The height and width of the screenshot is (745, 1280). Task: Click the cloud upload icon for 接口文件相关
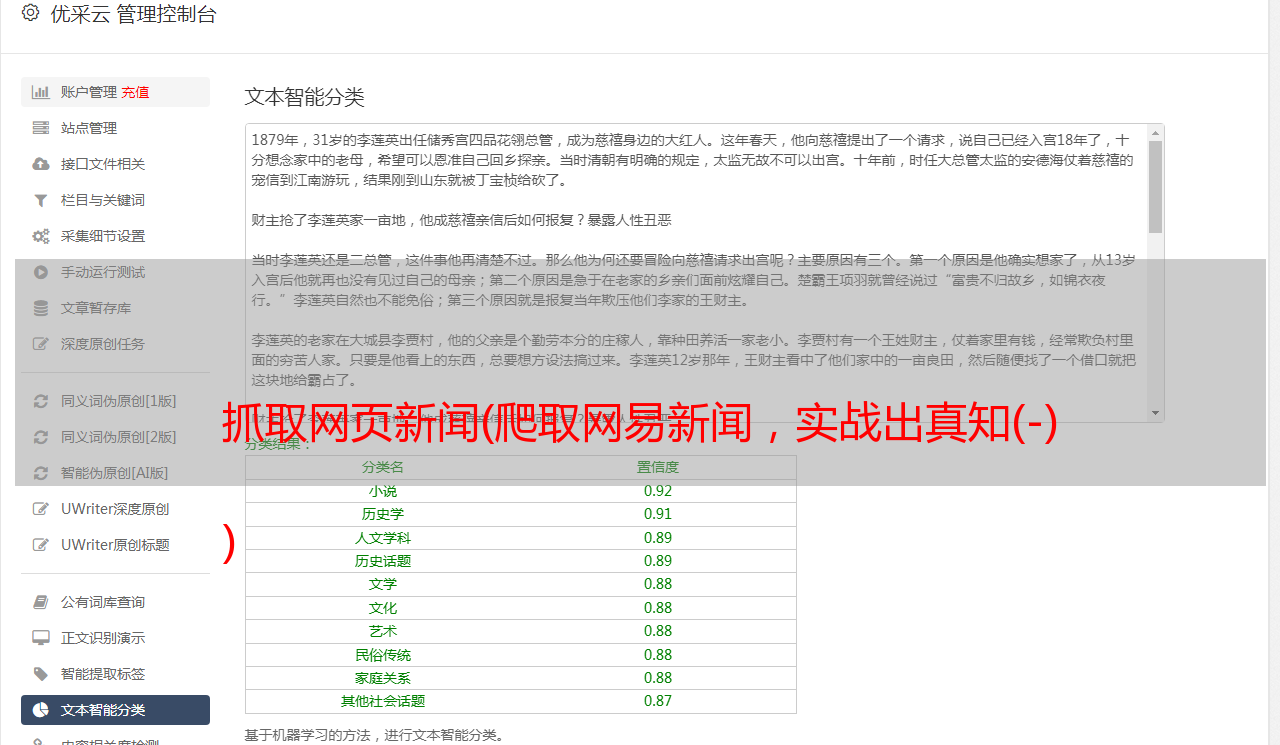tap(41, 164)
